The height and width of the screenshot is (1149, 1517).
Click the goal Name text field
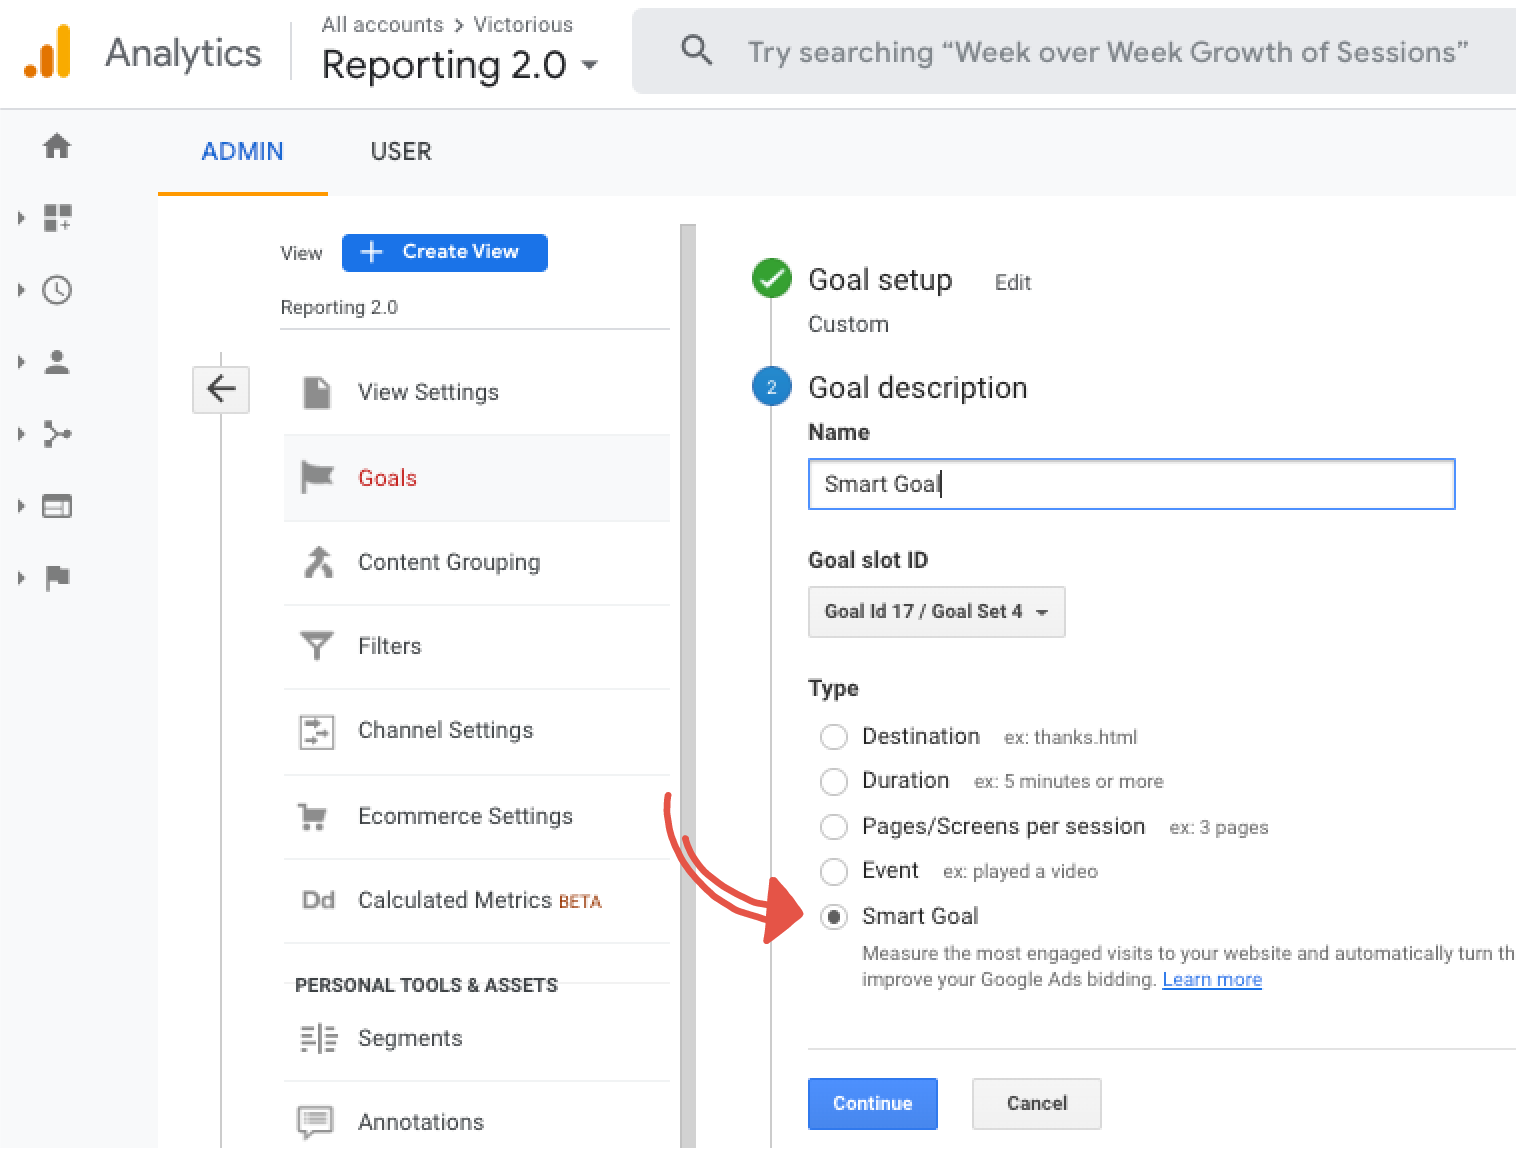point(1130,484)
